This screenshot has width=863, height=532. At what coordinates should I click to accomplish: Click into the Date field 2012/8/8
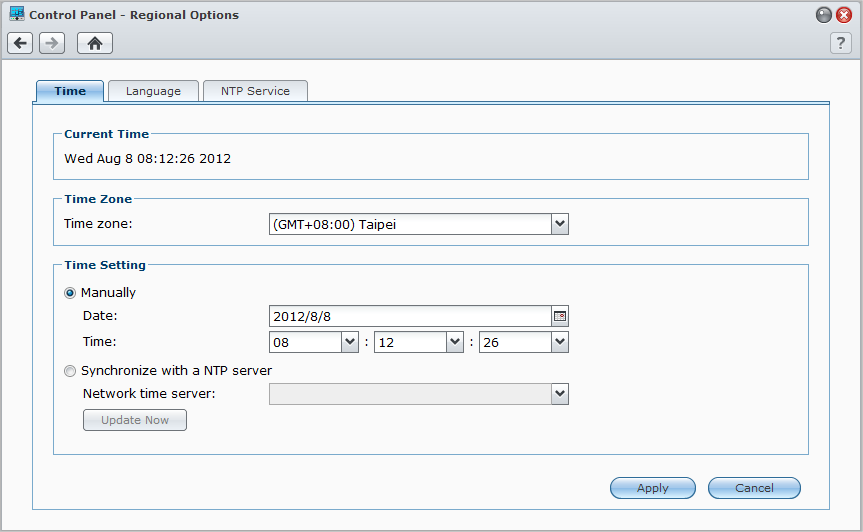410,316
